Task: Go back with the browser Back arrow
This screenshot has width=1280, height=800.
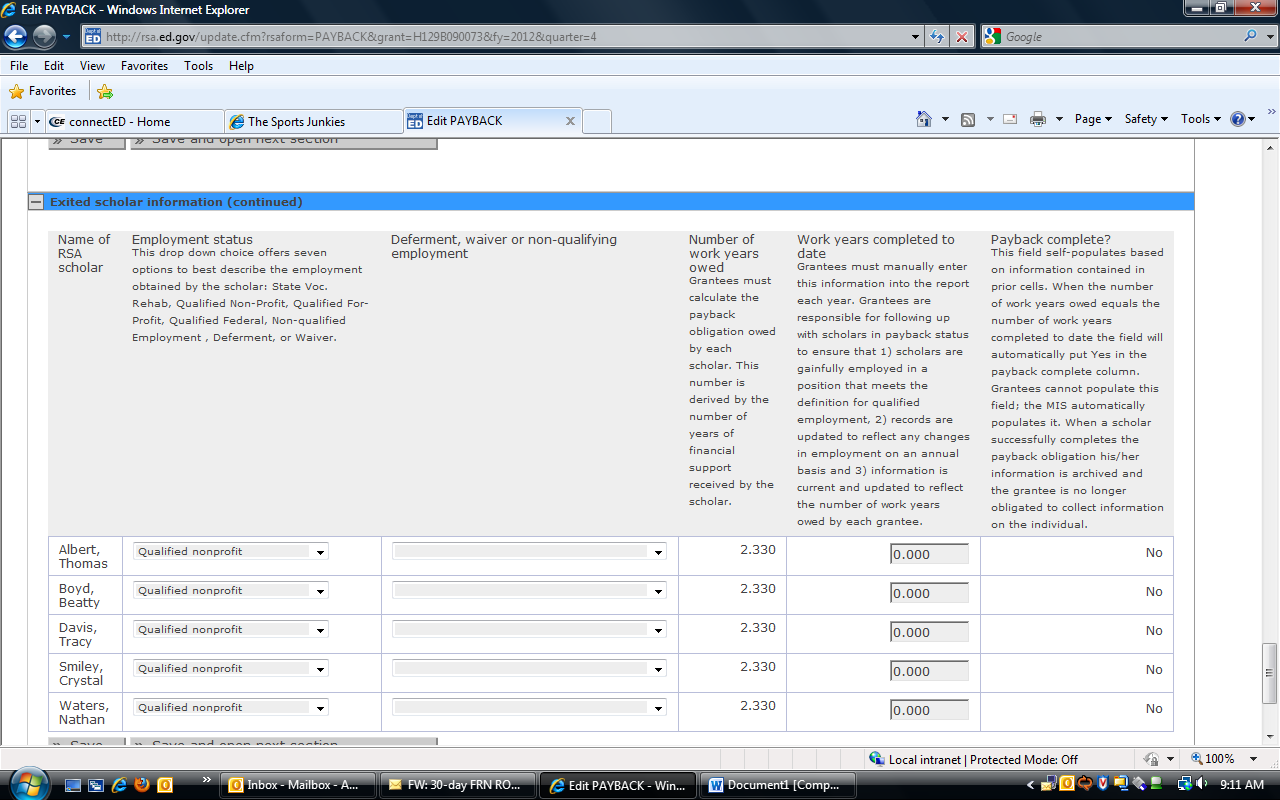Action: [x=16, y=37]
